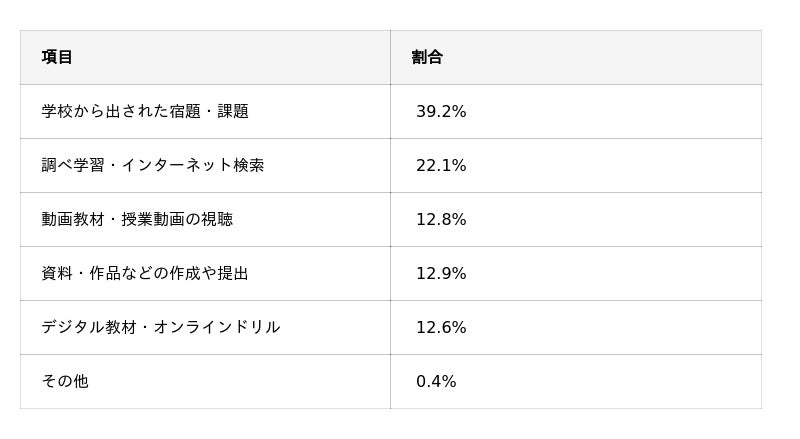Screen dimensions: 800x439
Task: Click the word 宿題 in first row
Action: tap(186, 111)
